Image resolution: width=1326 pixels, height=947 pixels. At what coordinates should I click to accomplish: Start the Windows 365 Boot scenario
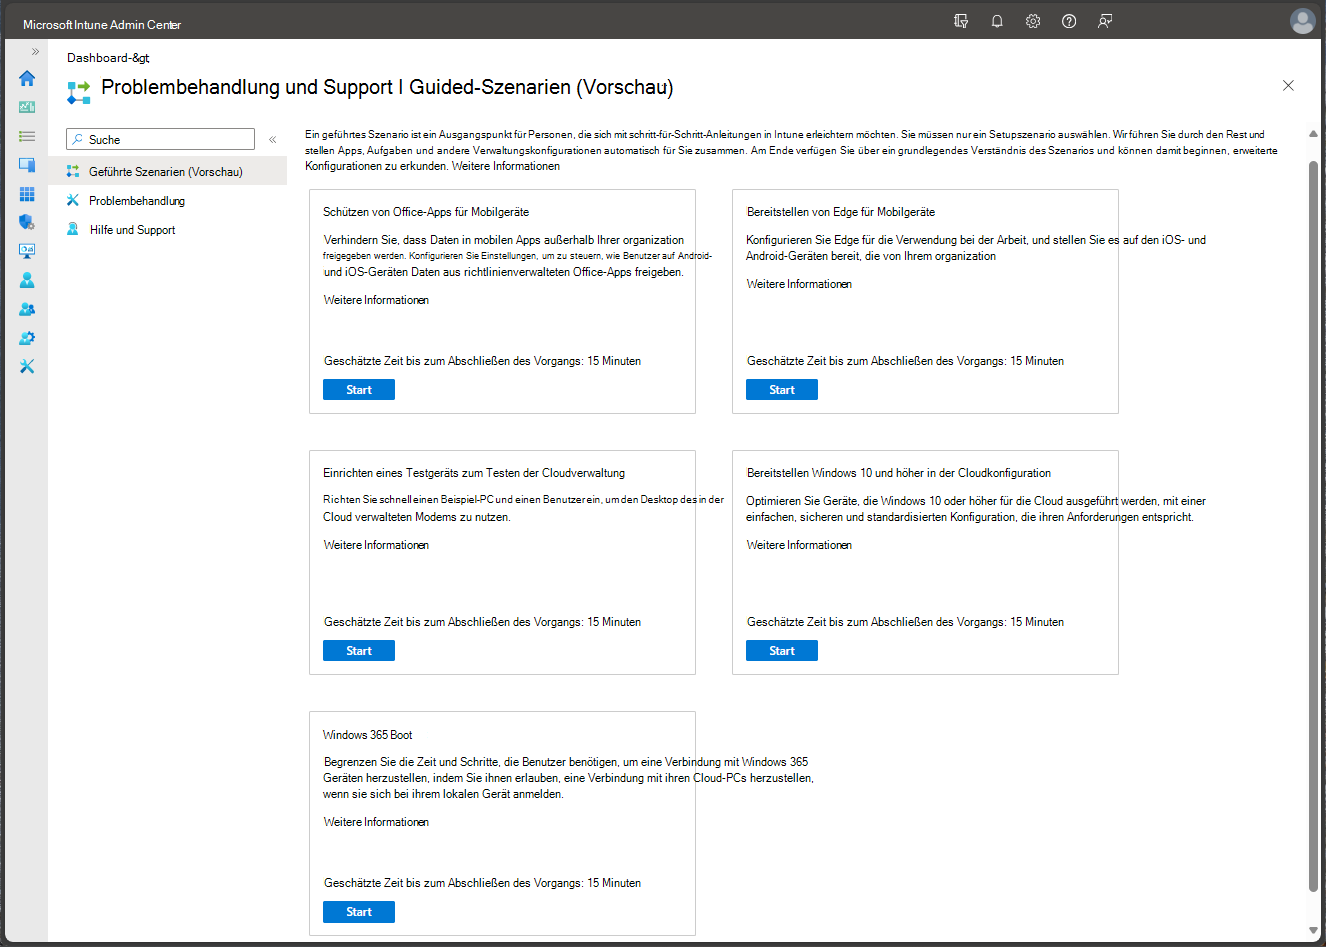click(x=359, y=912)
